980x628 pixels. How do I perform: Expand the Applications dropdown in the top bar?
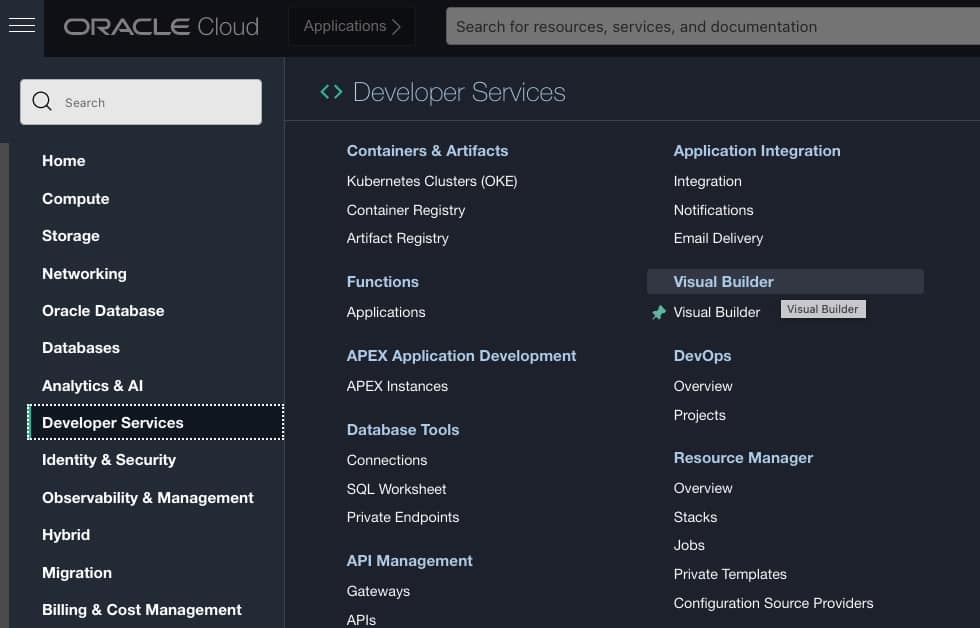click(350, 26)
